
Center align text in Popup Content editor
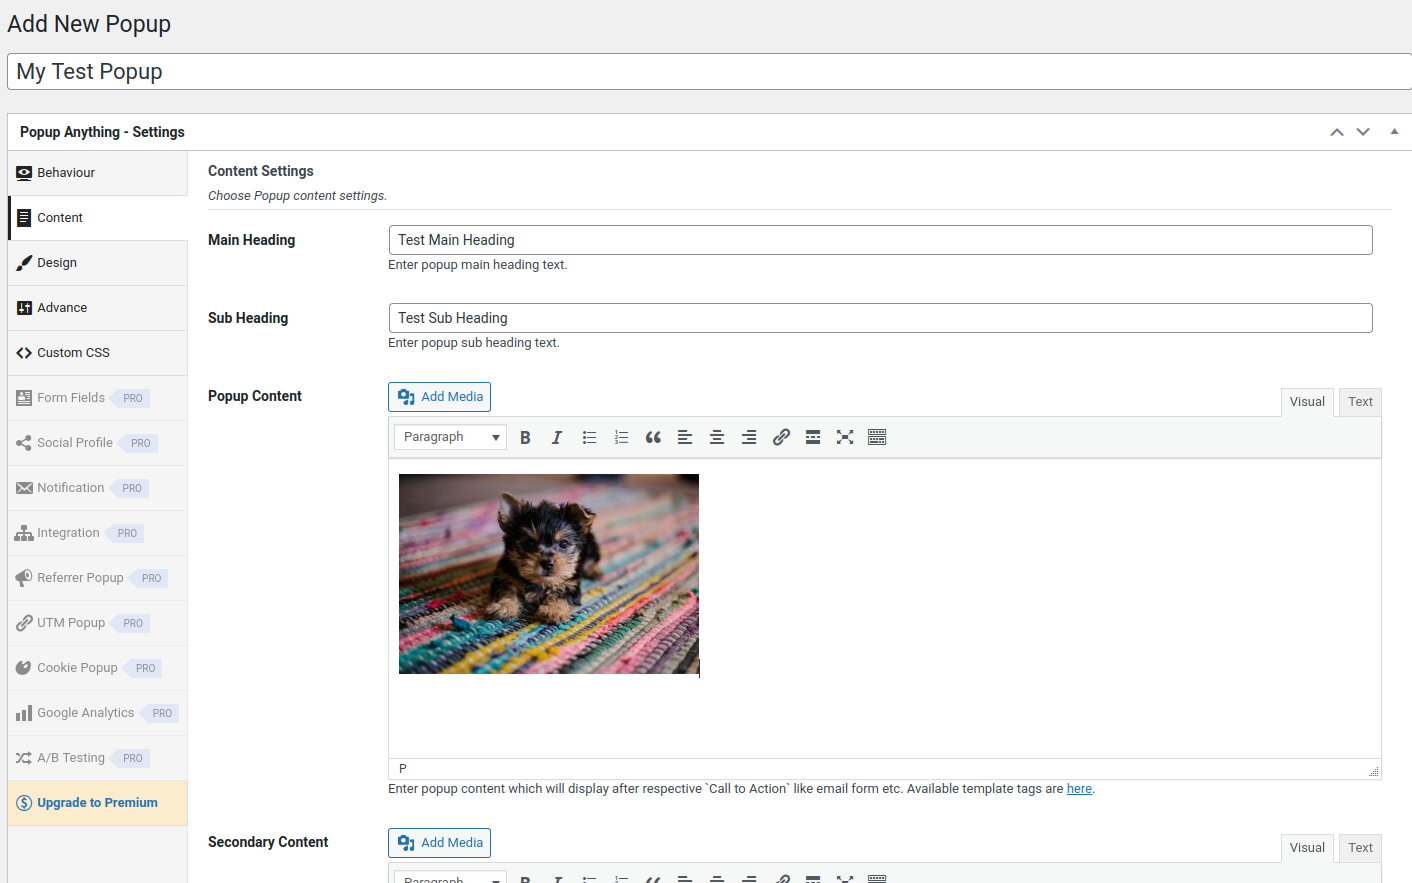click(x=717, y=437)
